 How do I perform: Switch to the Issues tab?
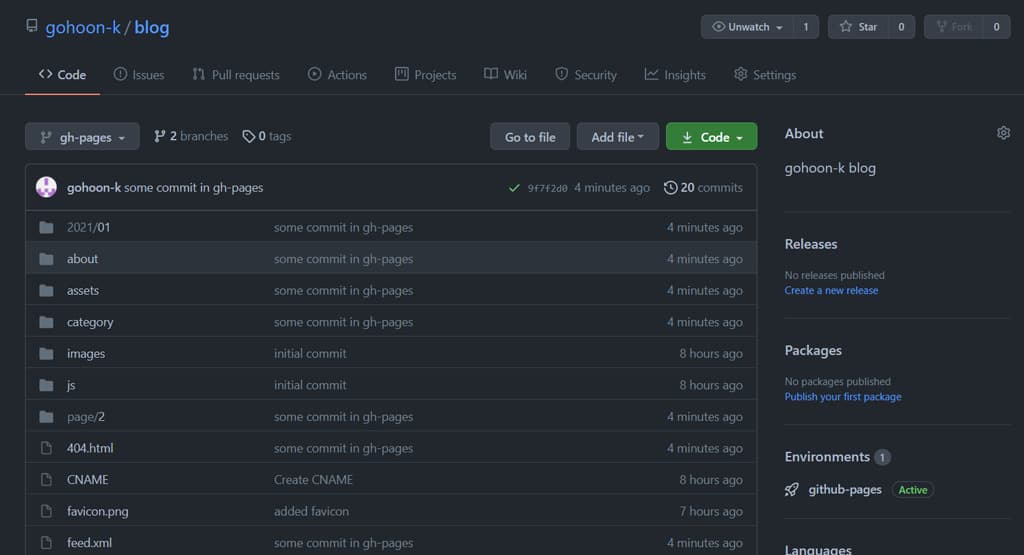[x=139, y=75]
